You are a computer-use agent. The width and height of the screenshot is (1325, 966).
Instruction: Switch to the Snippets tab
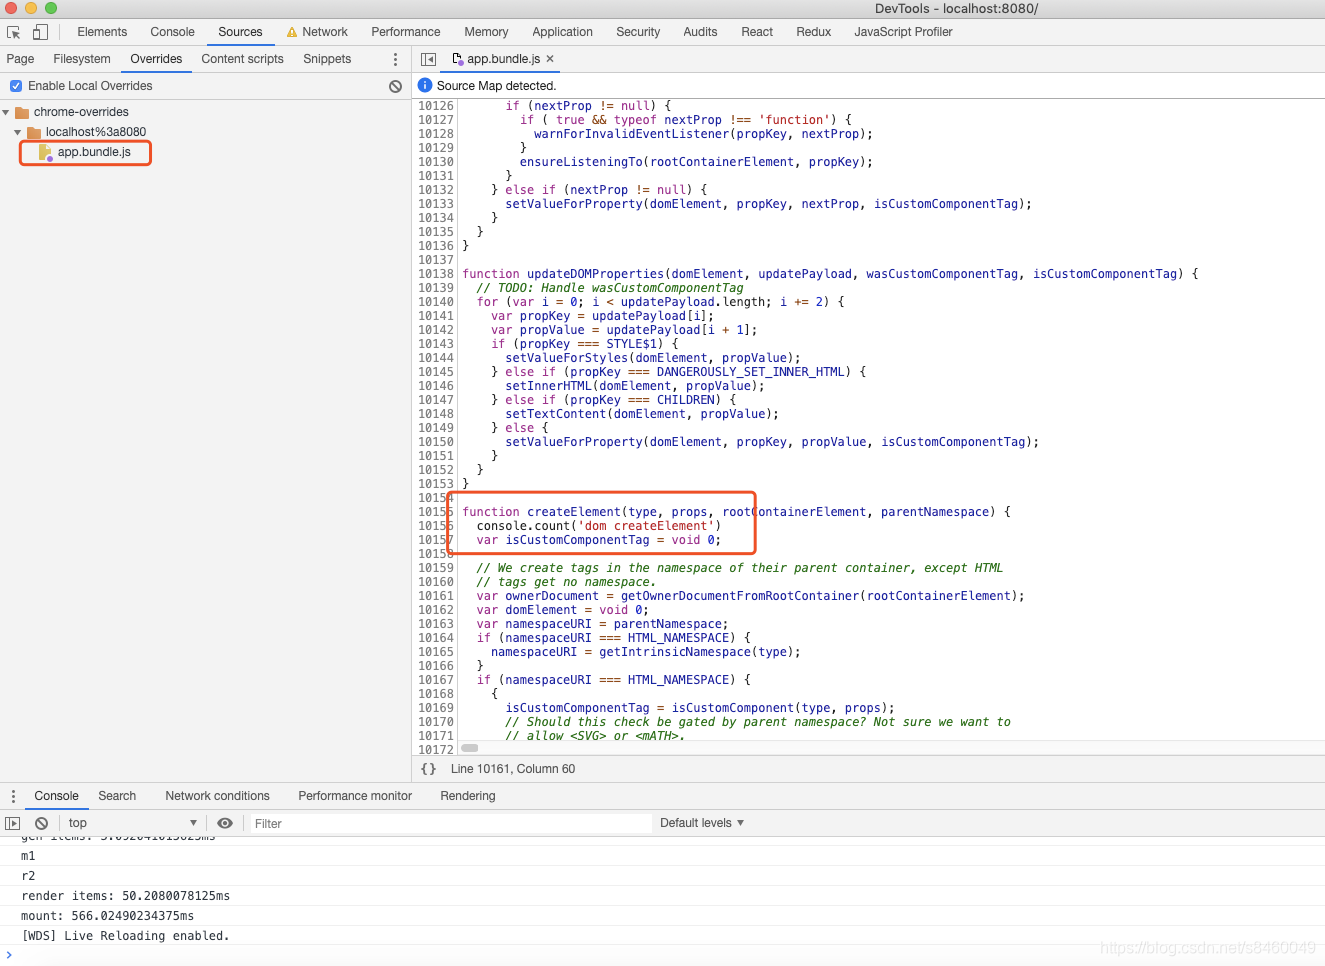coord(327,59)
